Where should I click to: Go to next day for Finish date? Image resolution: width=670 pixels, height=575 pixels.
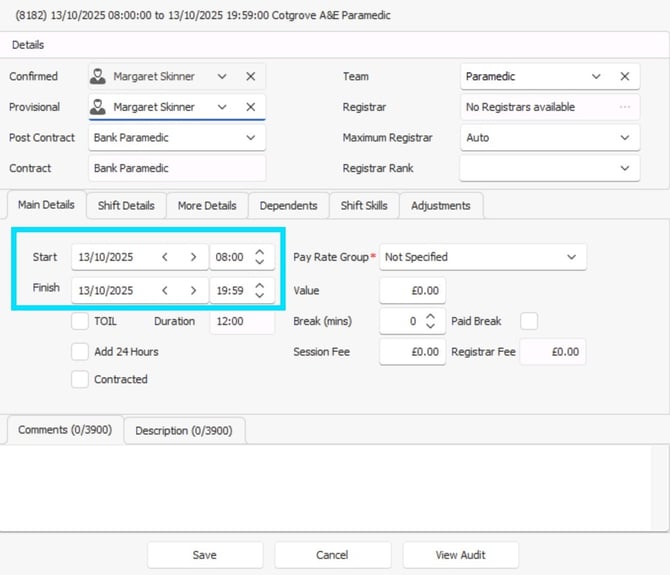click(193, 290)
